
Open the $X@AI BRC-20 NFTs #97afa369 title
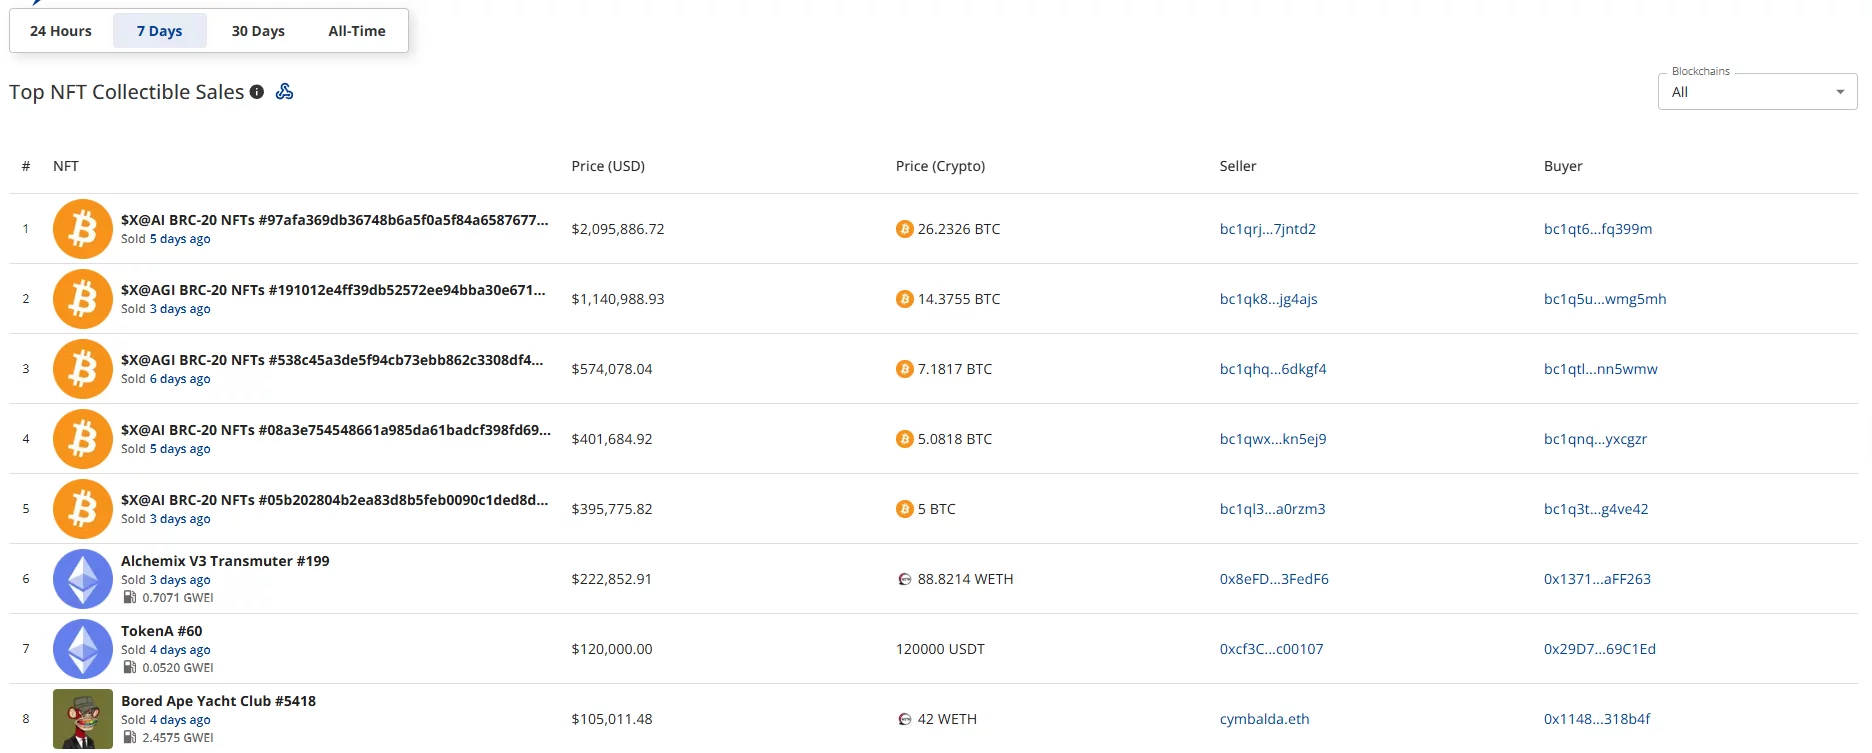tap(335, 220)
